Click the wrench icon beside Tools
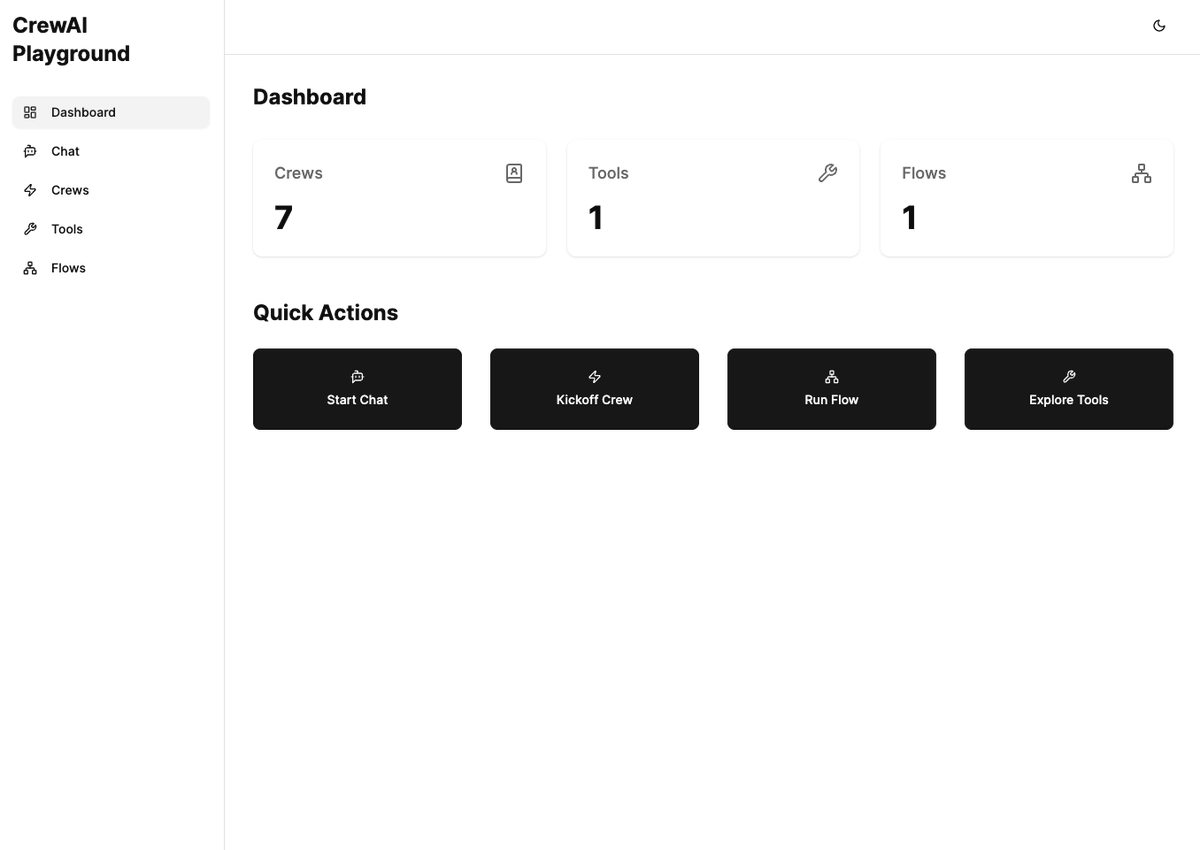 [x=31, y=229]
